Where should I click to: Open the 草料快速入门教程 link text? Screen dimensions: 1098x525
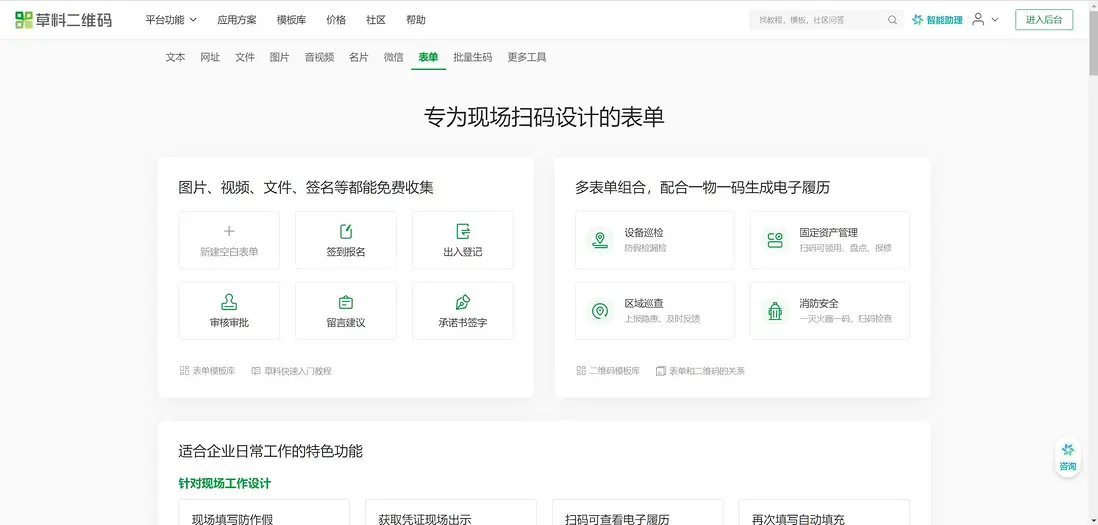click(298, 371)
